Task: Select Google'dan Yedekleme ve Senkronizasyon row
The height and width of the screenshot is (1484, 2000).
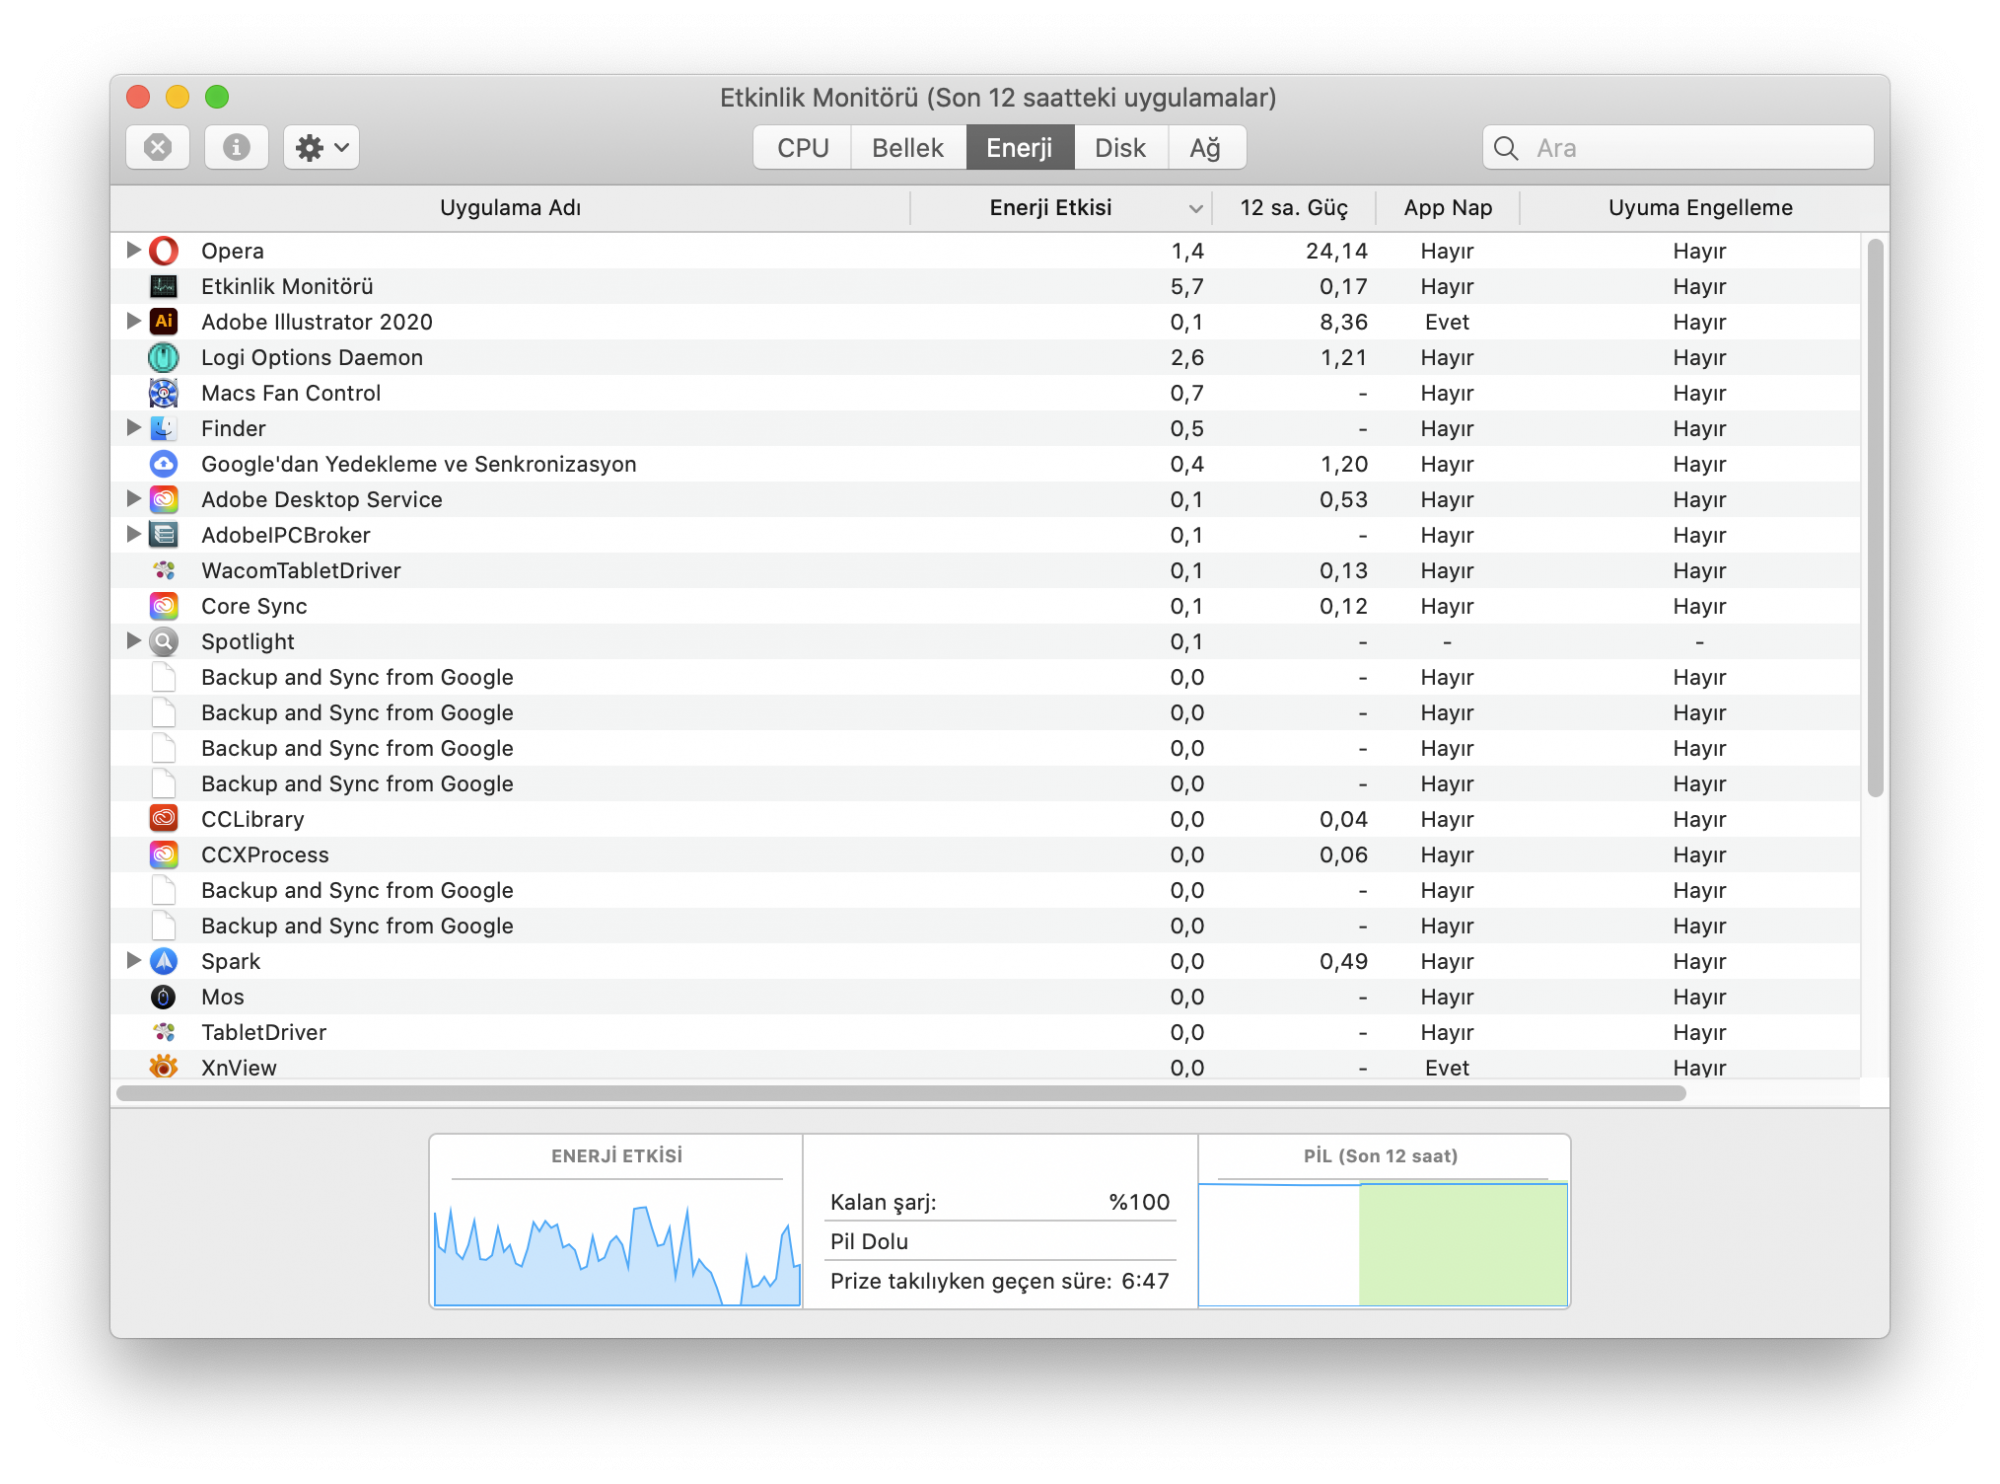Action: (986, 464)
